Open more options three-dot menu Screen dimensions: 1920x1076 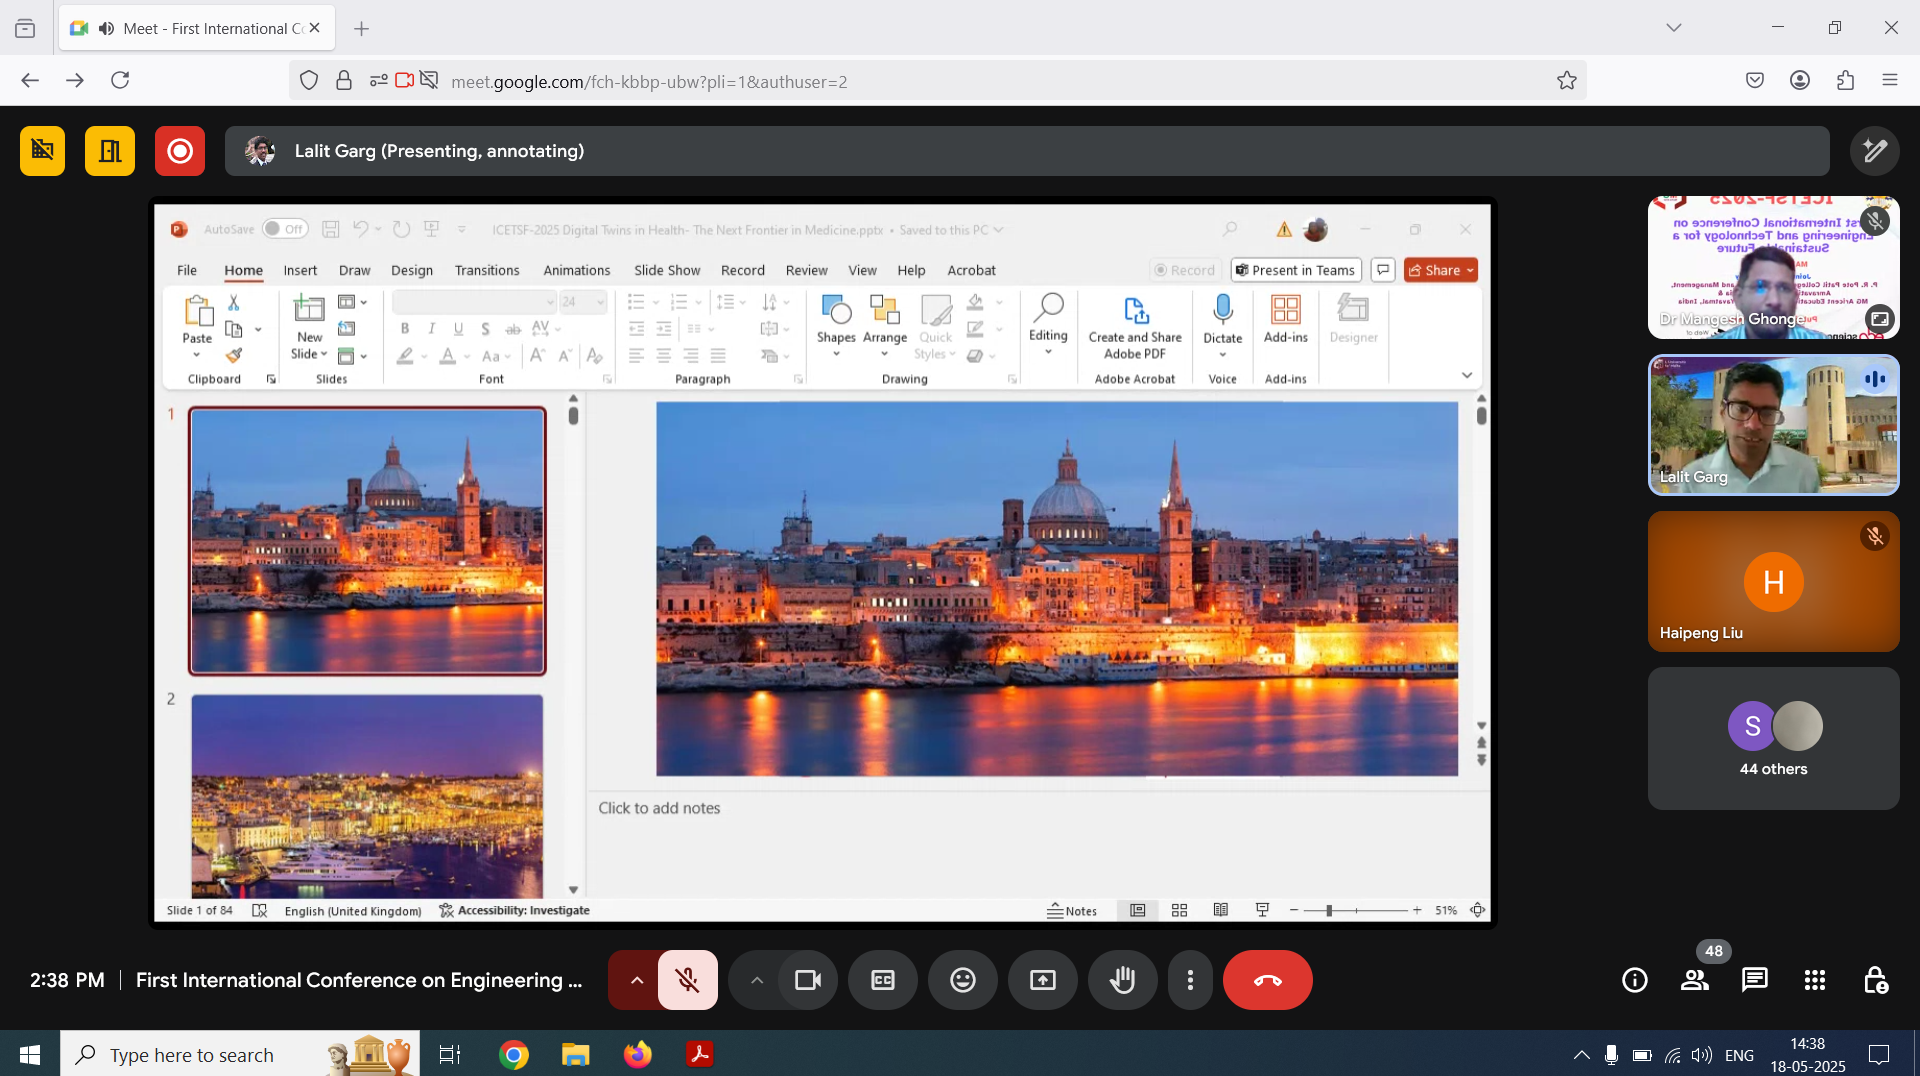[1189, 980]
